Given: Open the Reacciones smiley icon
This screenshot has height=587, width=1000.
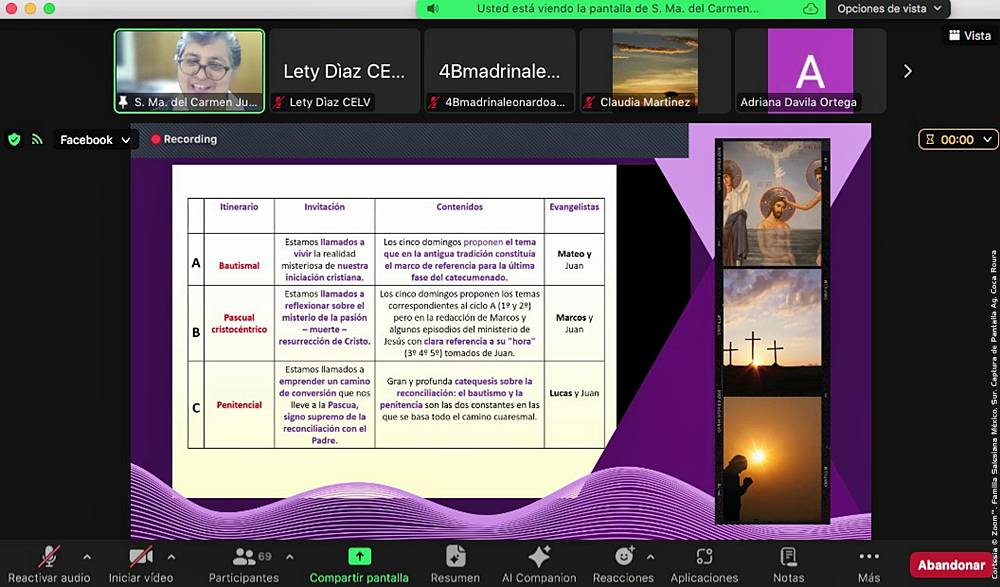Looking at the screenshot, I should [x=624, y=556].
